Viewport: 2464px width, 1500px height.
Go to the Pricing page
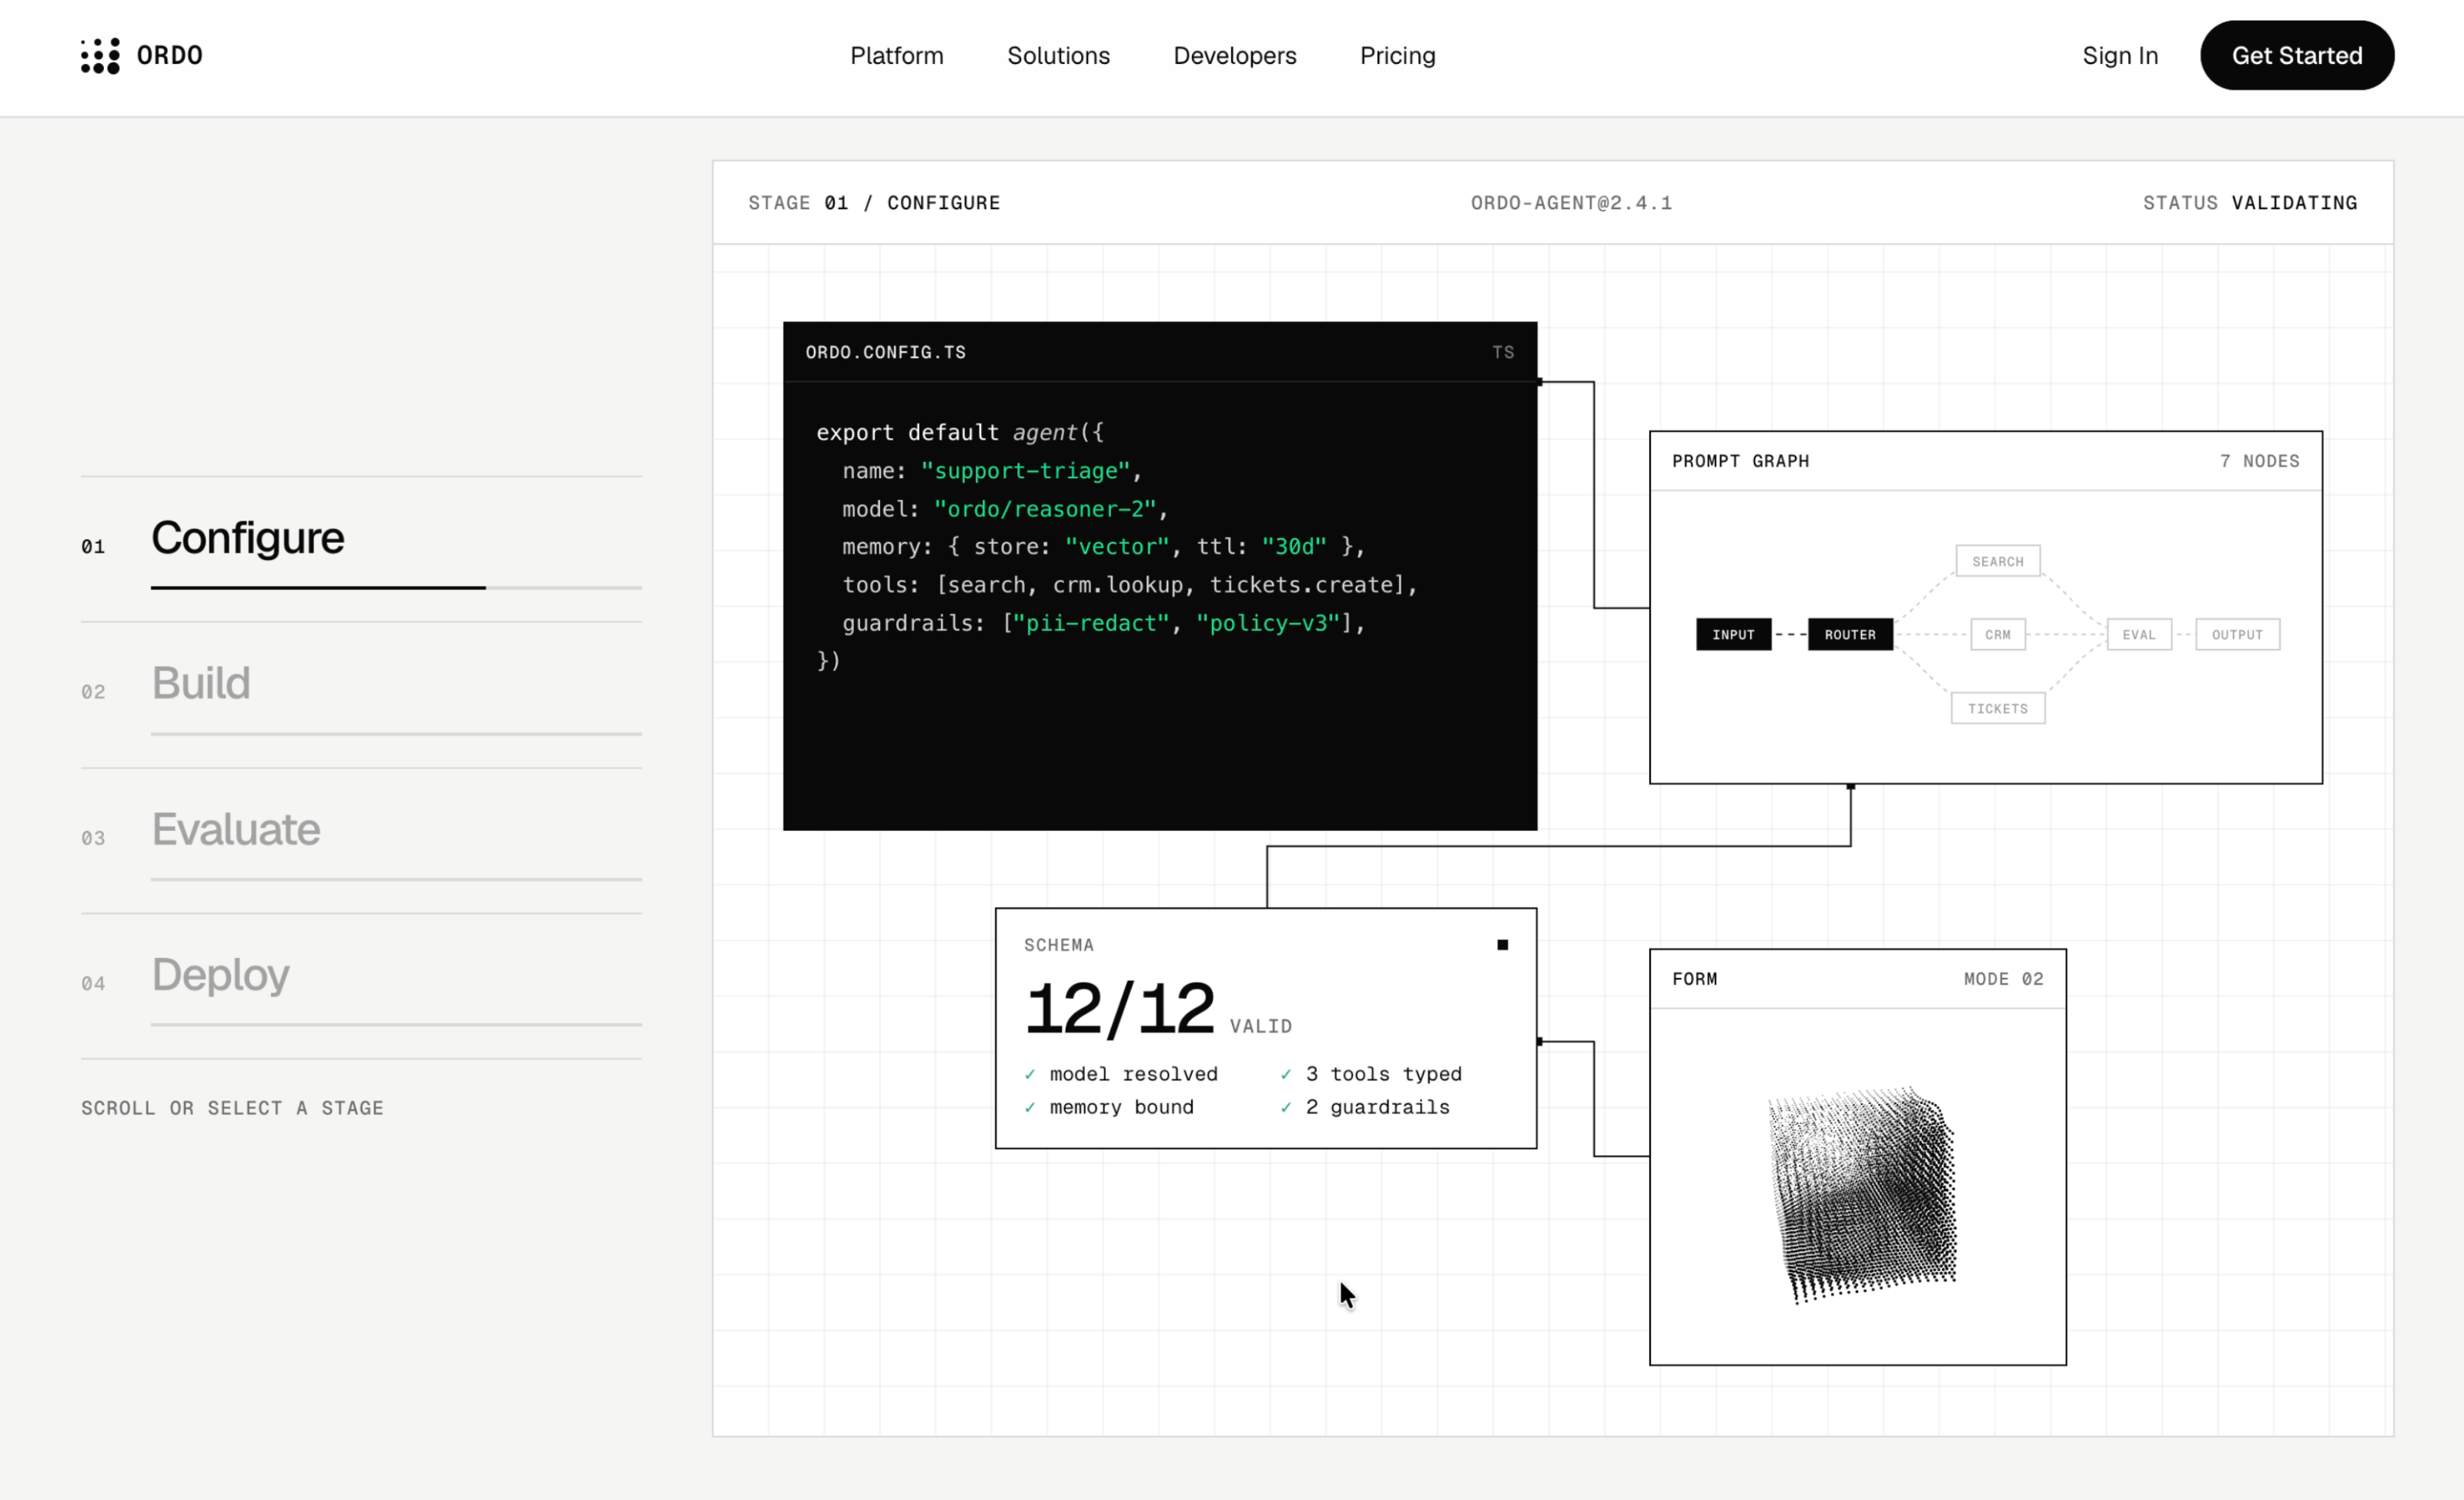point(1397,56)
